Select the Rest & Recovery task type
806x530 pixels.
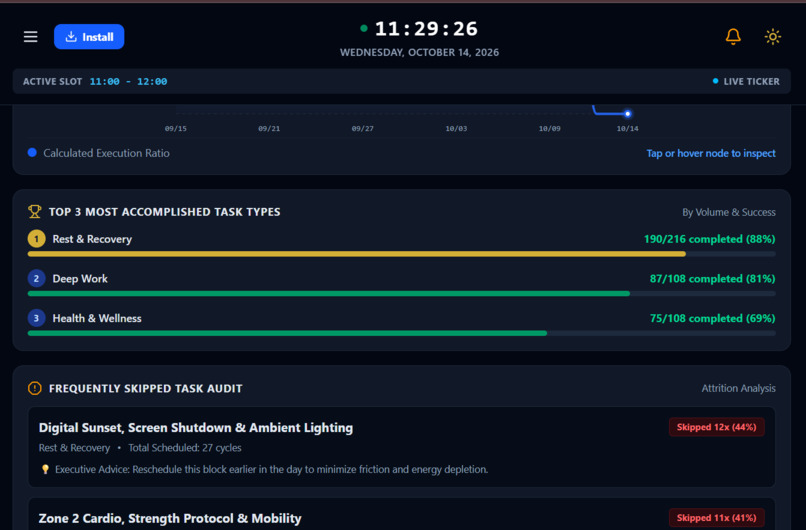(x=92, y=239)
